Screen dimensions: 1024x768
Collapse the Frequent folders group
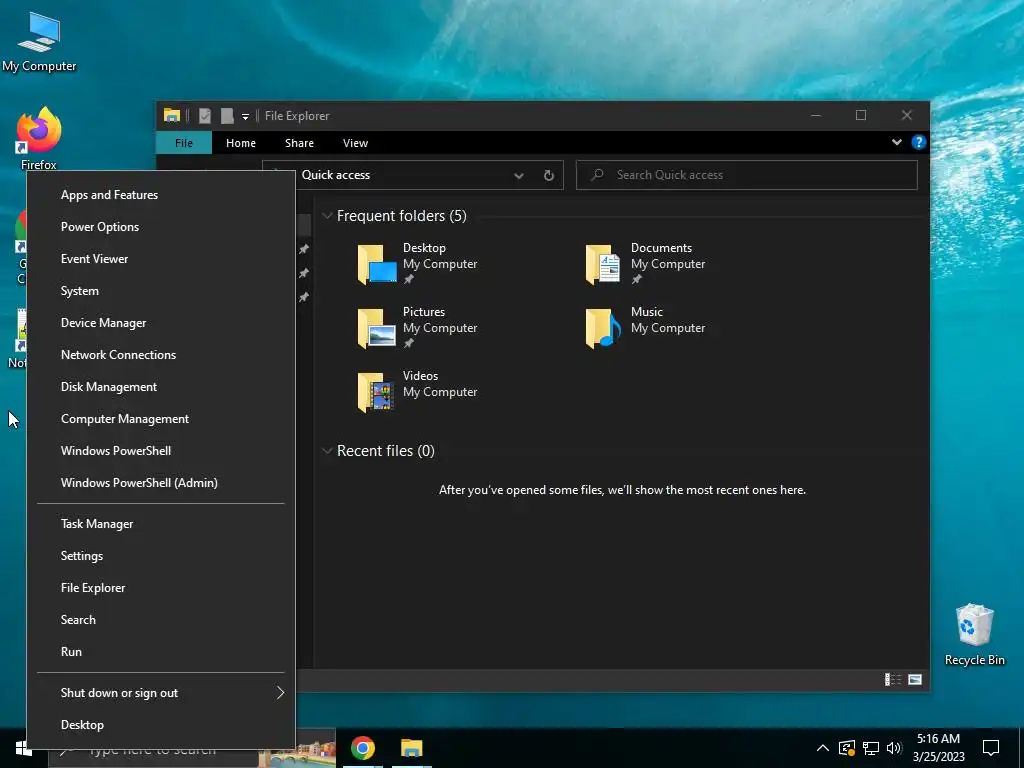point(327,216)
